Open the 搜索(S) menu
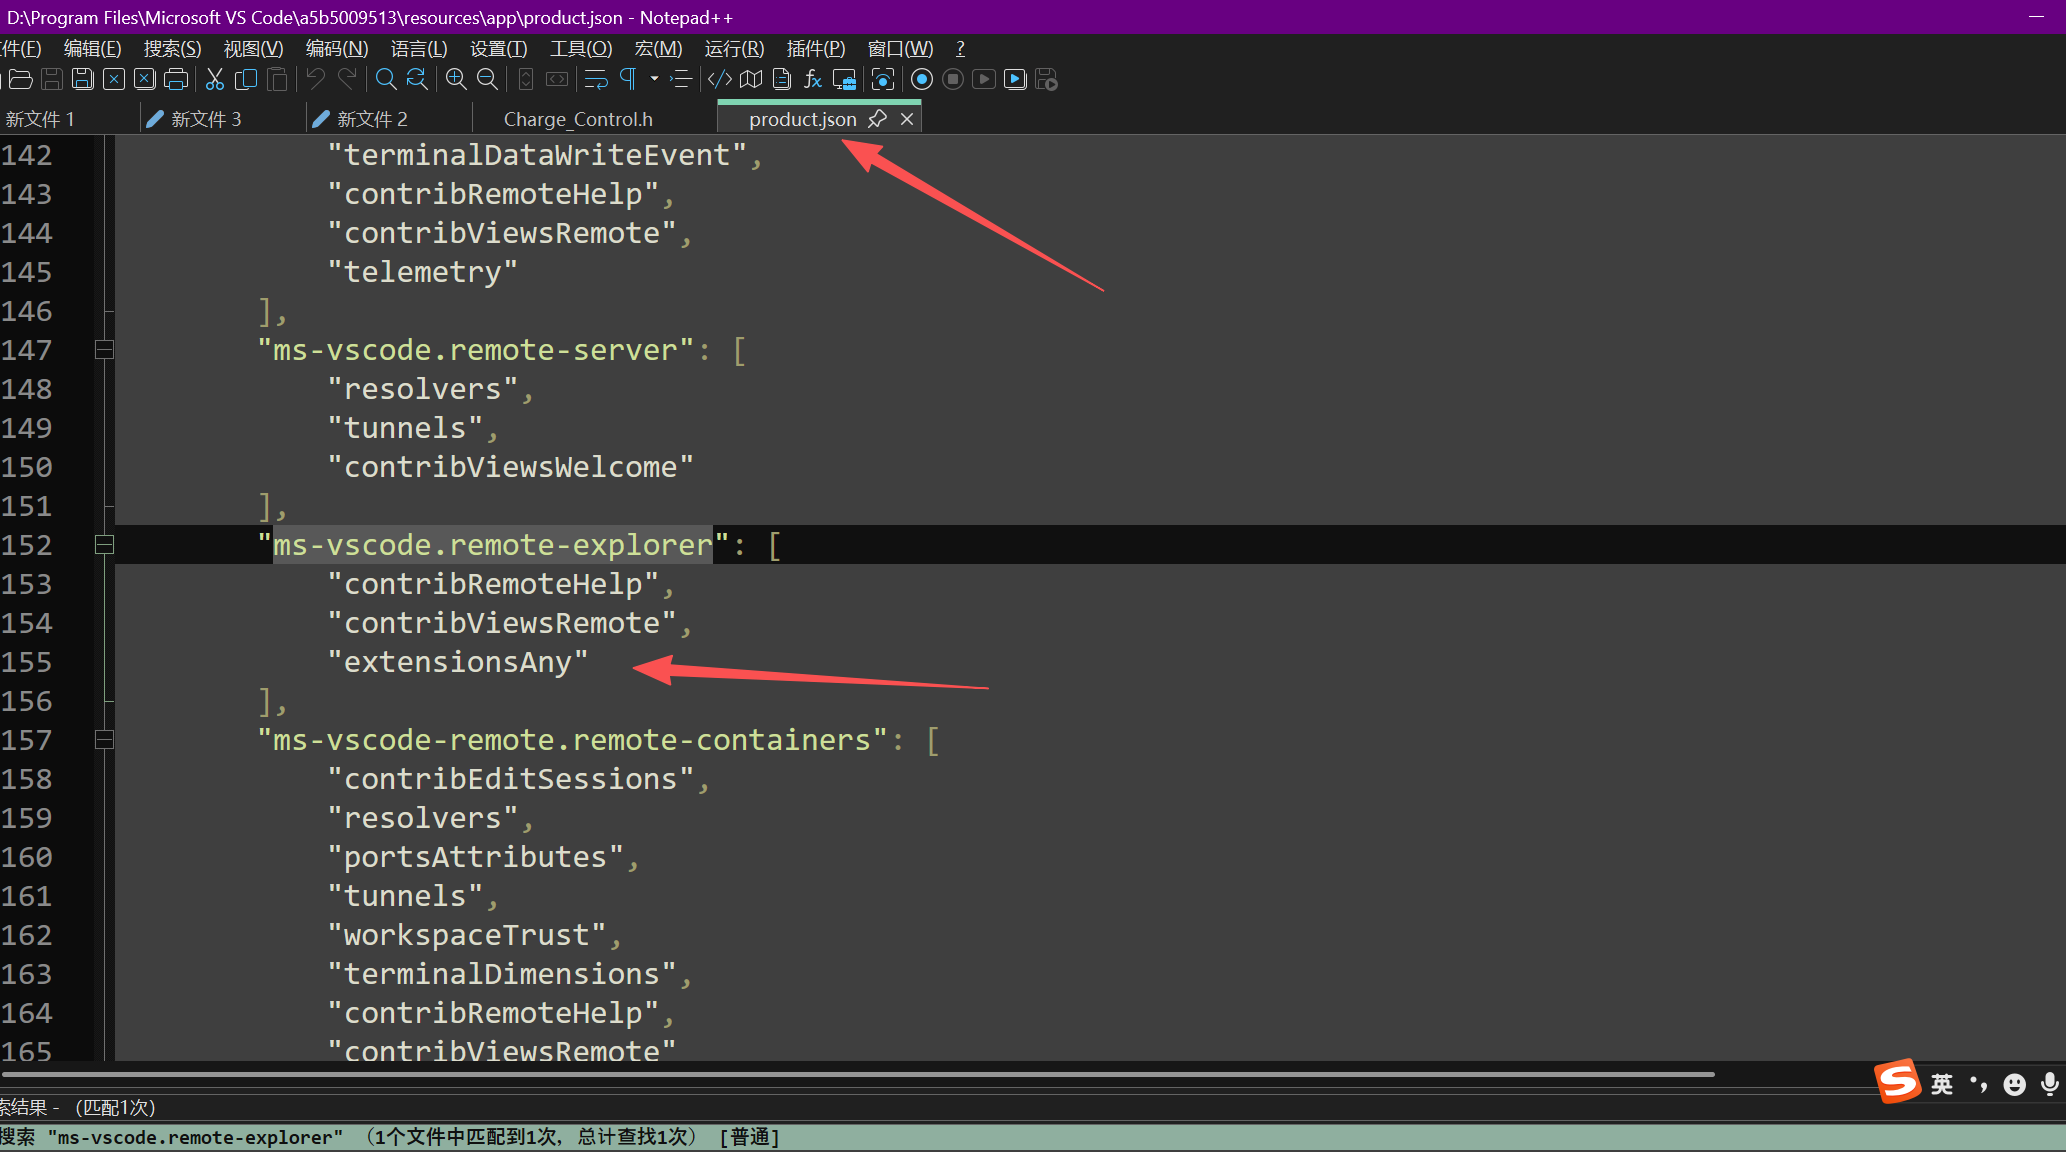The height and width of the screenshot is (1152, 2066). (172, 49)
